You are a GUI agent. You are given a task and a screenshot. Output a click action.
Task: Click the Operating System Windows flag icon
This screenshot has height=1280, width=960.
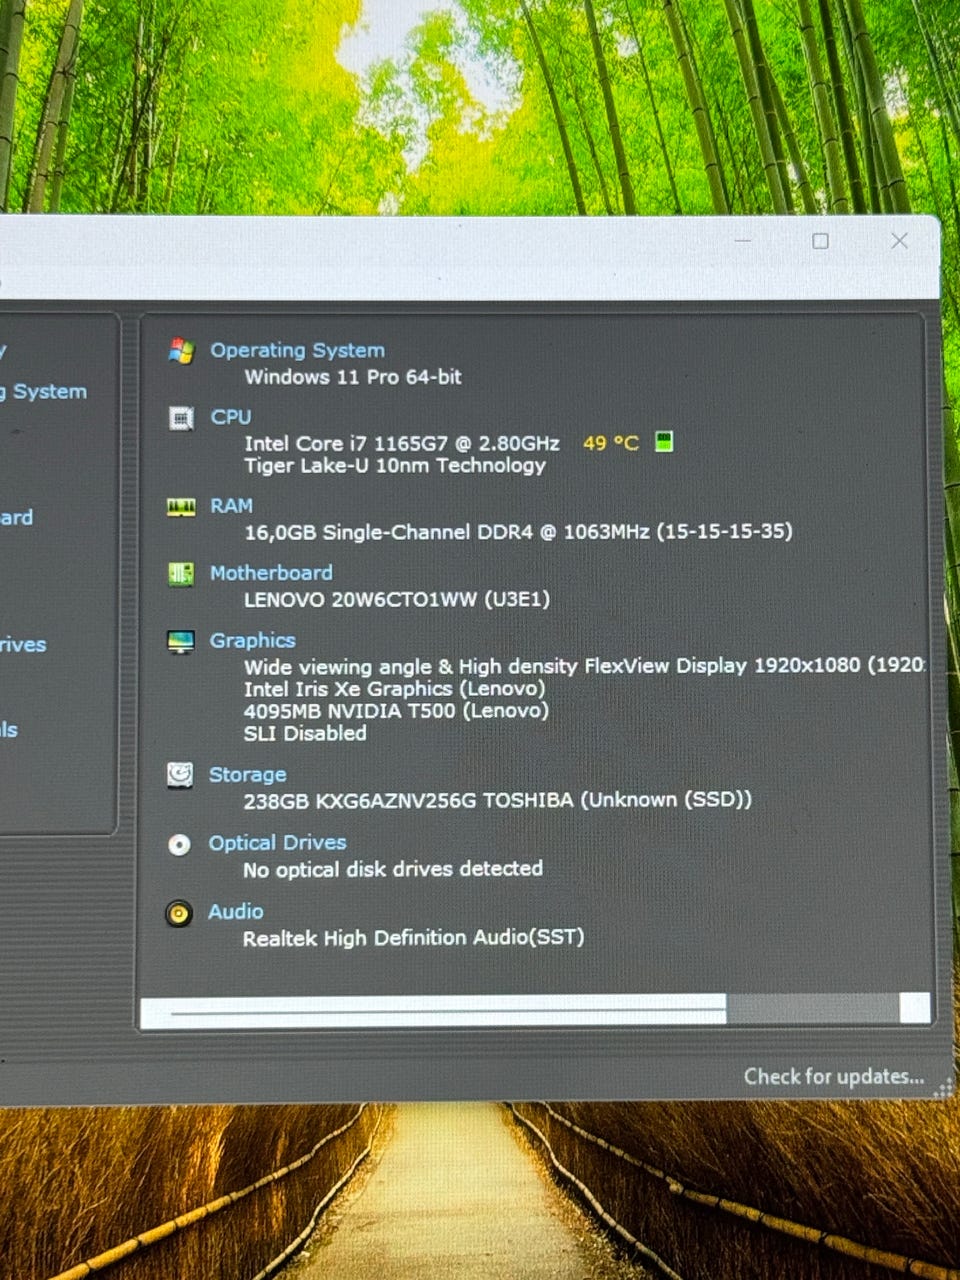pos(181,351)
